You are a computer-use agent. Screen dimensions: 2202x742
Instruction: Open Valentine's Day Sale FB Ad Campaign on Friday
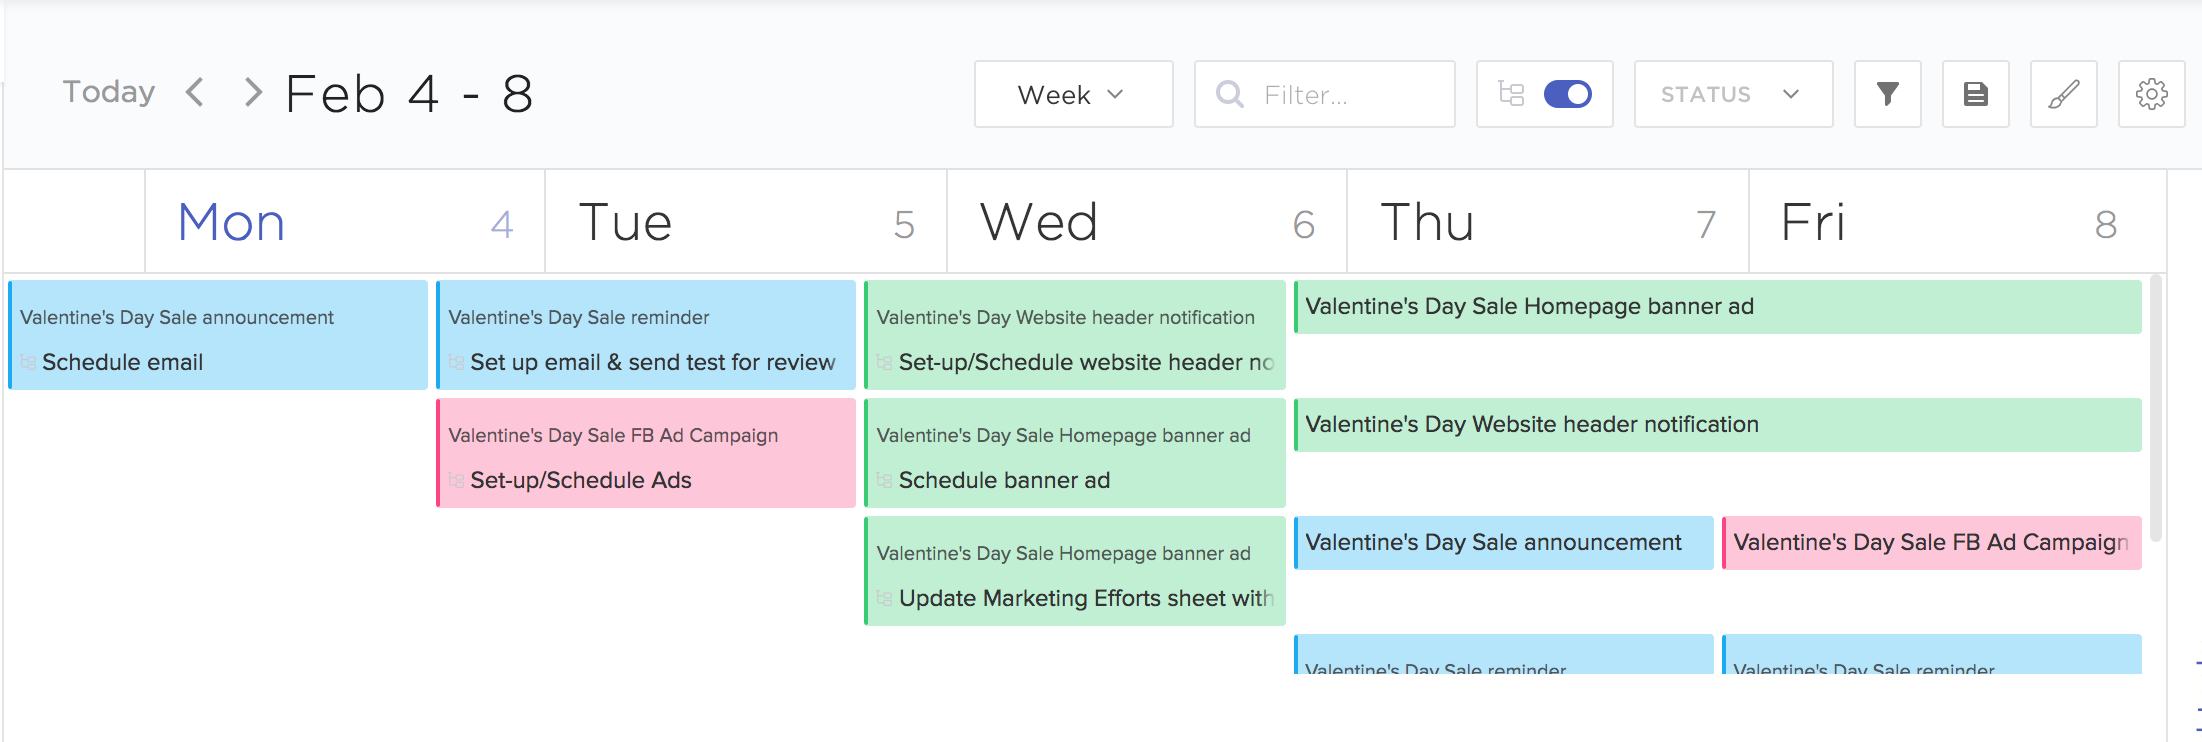point(1932,542)
